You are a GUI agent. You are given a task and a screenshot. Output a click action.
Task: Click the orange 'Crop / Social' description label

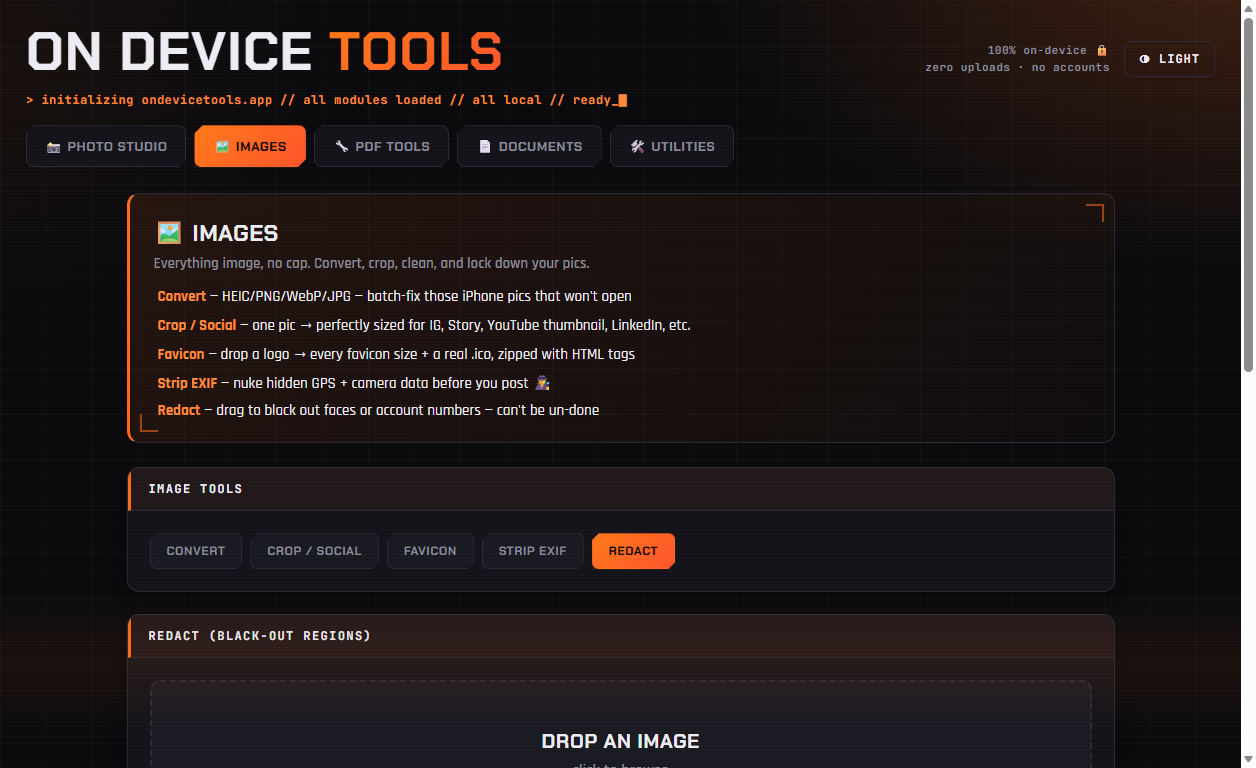(197, 325)
